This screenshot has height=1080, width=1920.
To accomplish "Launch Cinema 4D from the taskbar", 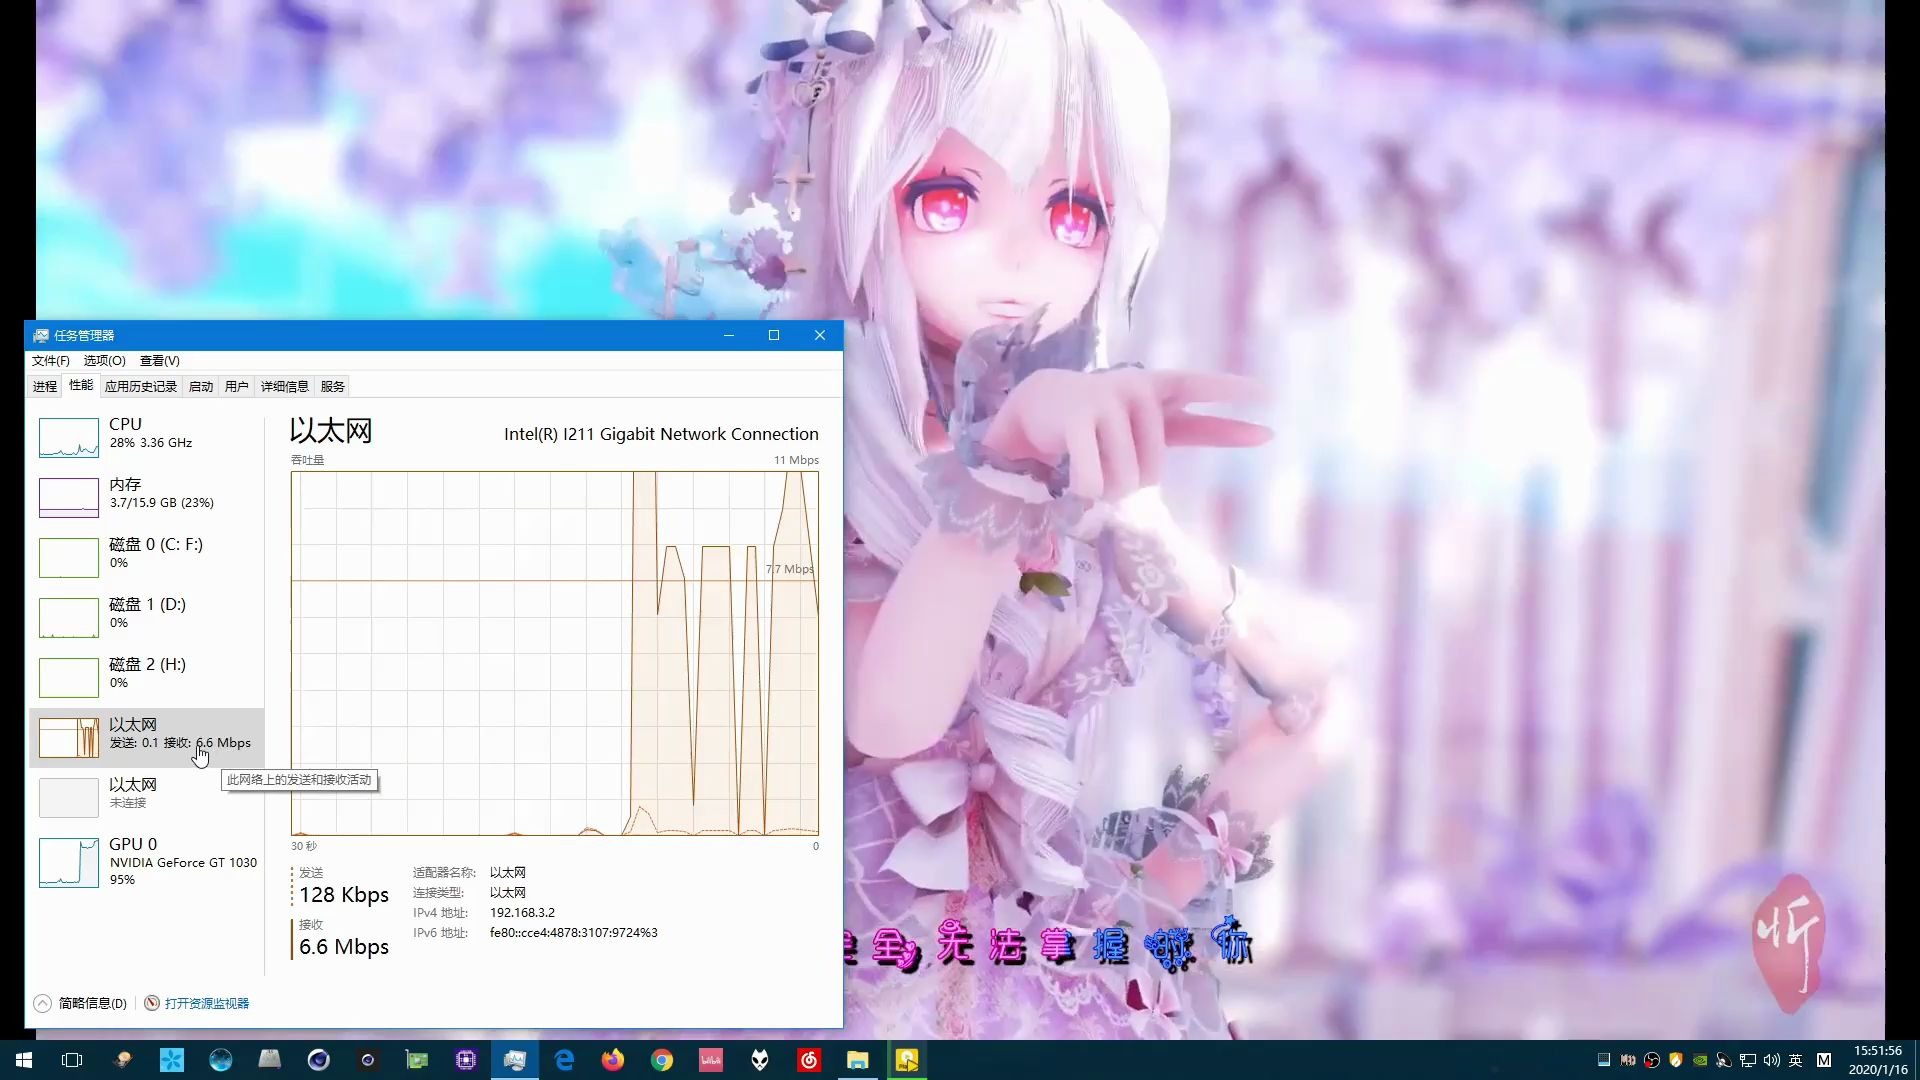I will tap(319, 1060).
